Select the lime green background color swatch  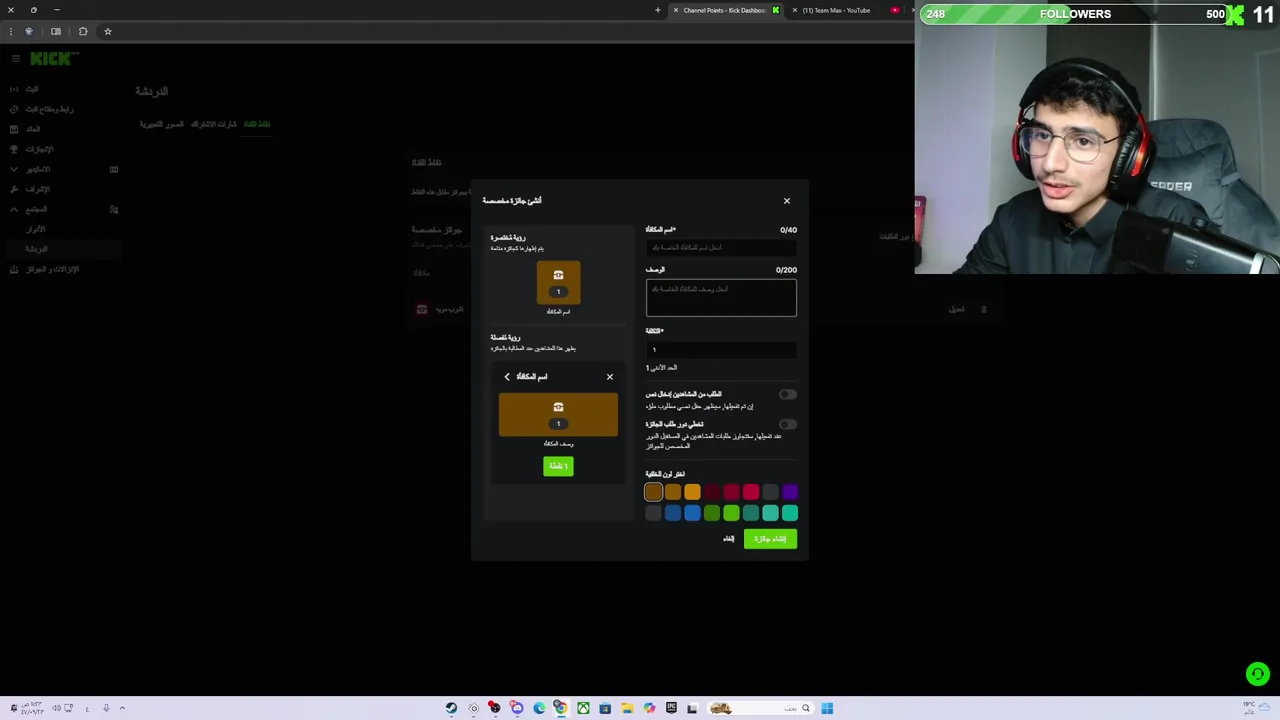pyautogui.click(x=731, y=514)
